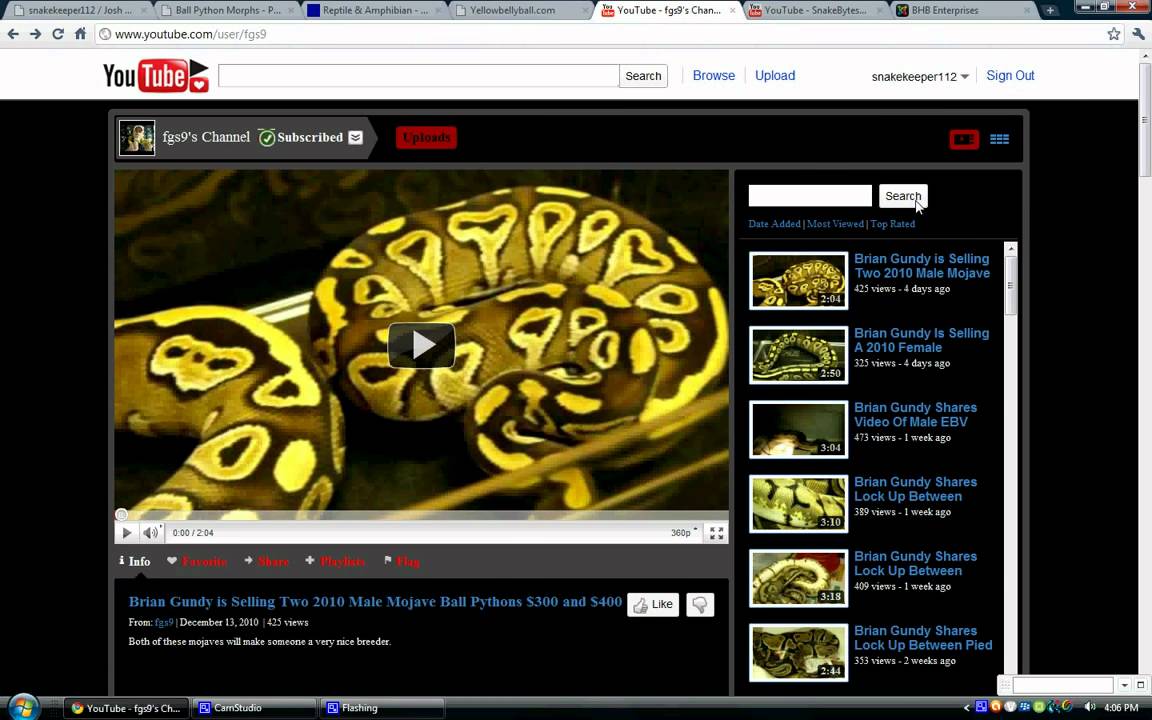Click top YouTube Search button
This screenshot has height=720, width=1152.
pos(643,76)
